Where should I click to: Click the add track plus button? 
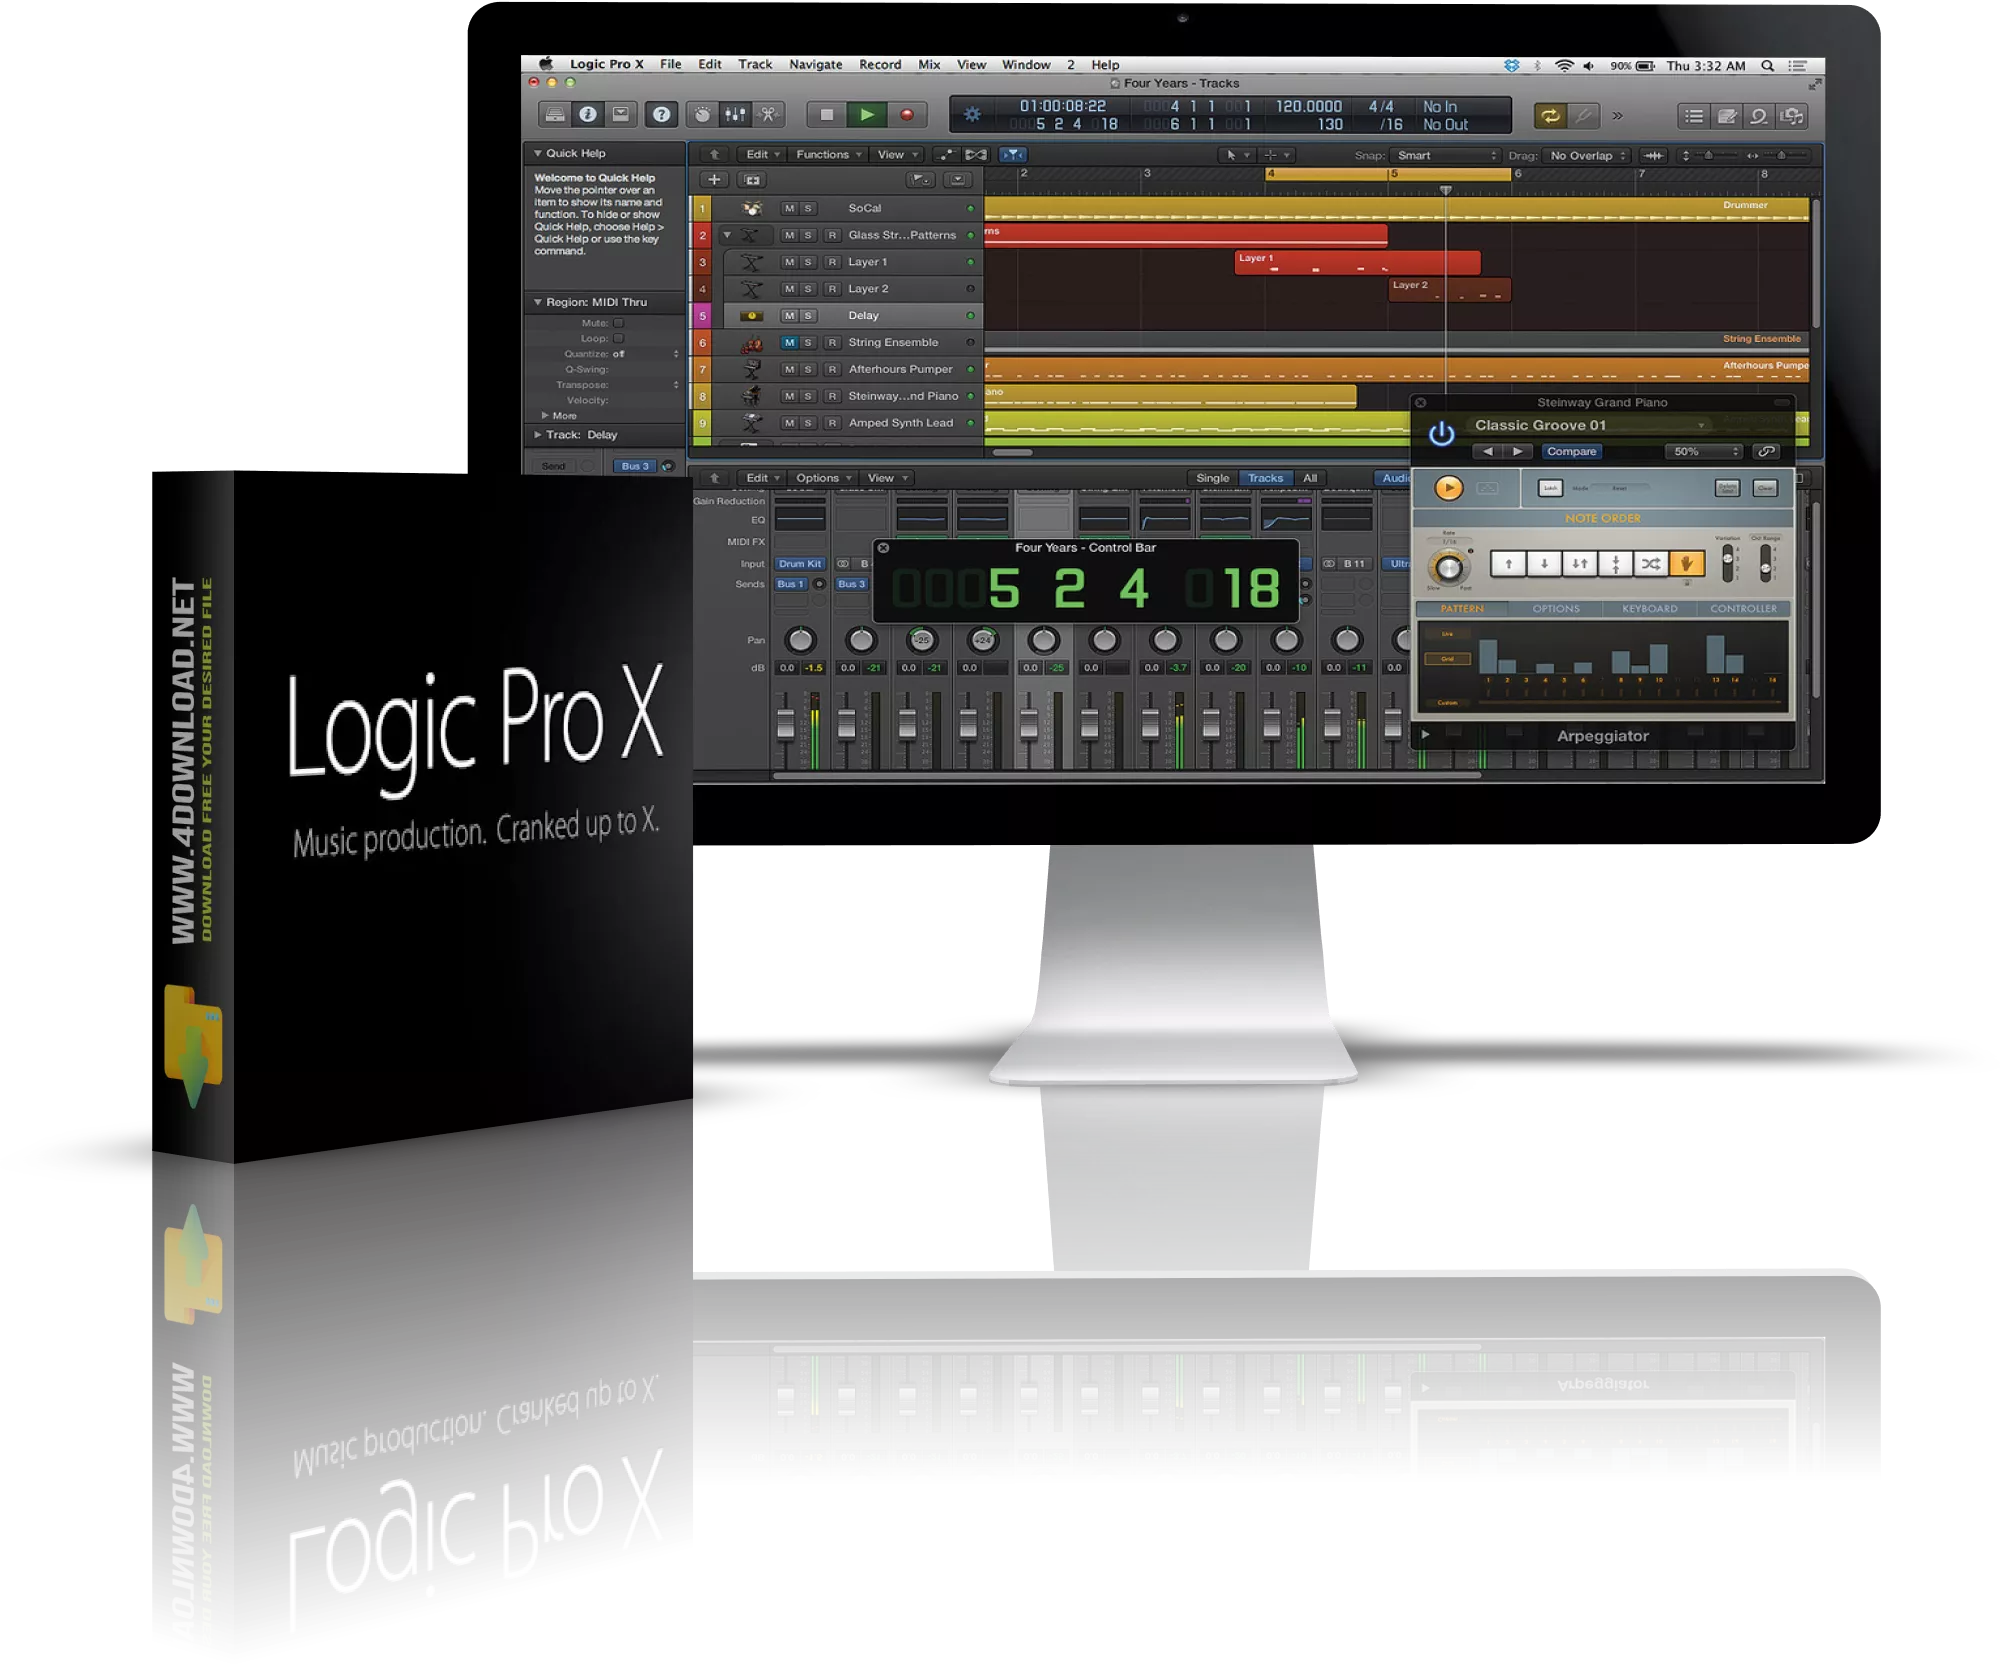713,180
